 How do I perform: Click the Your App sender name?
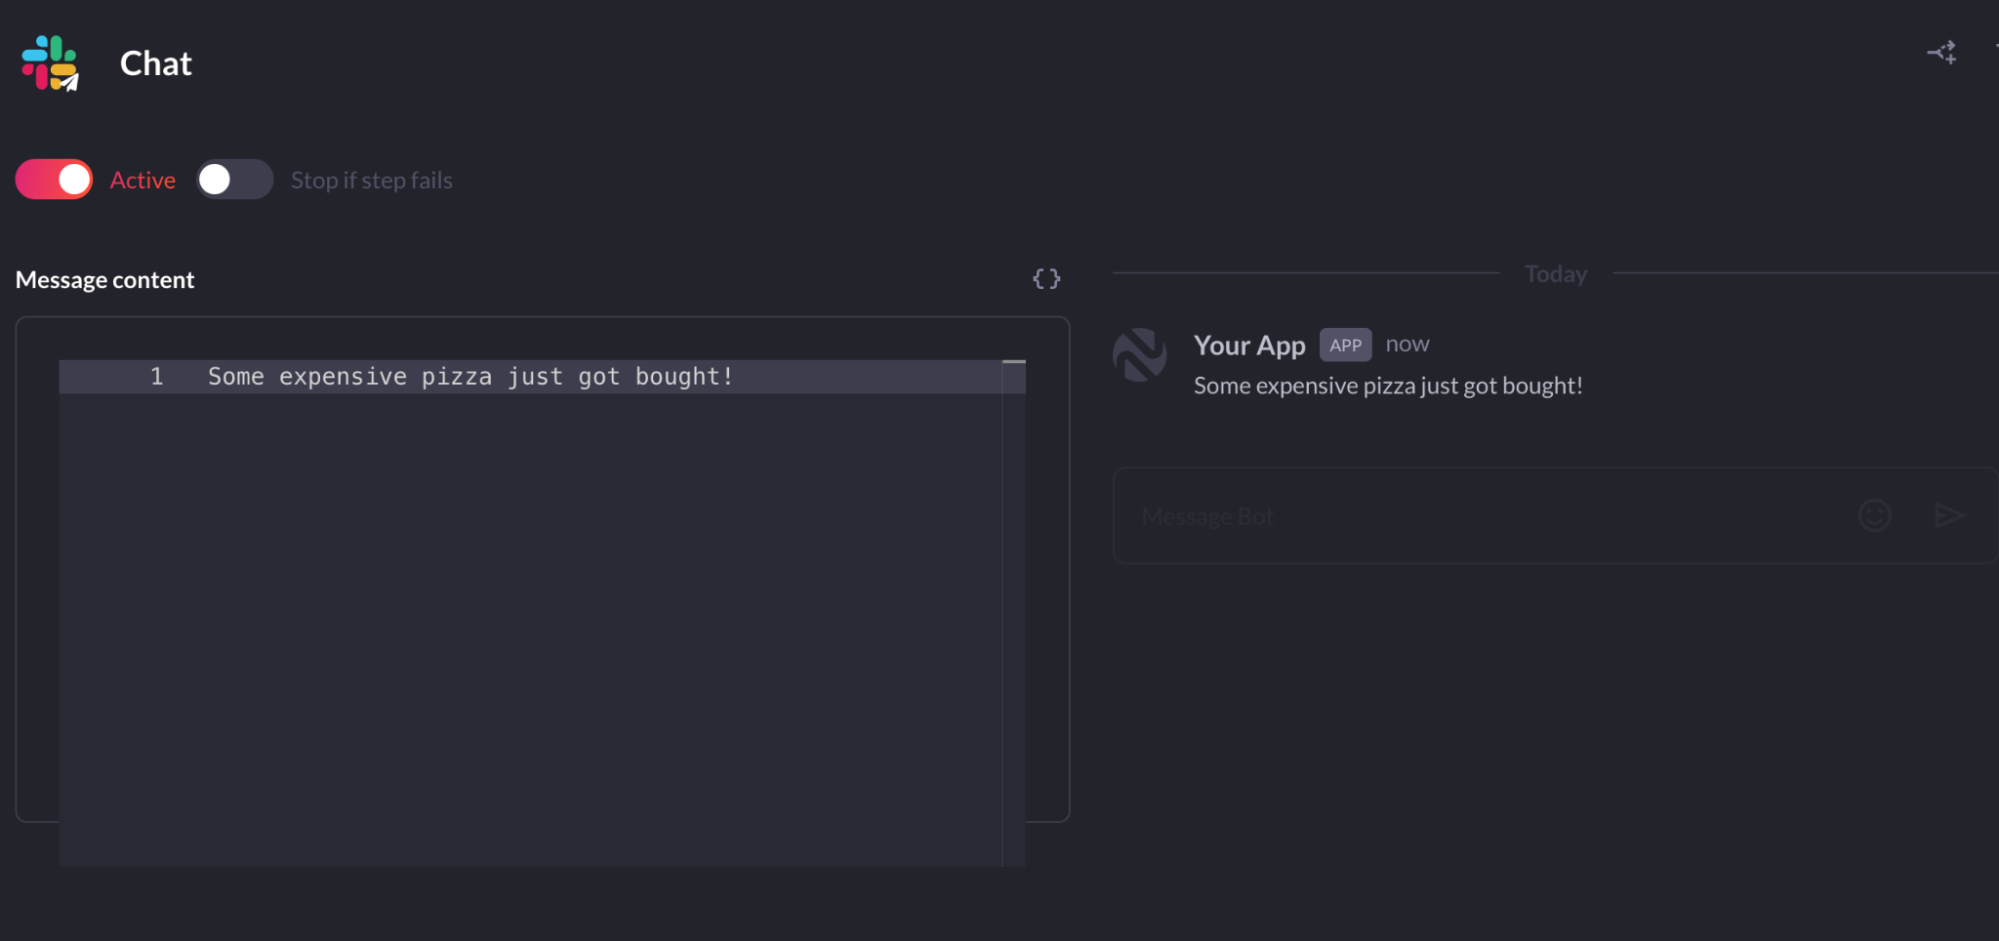point(1249,345)
